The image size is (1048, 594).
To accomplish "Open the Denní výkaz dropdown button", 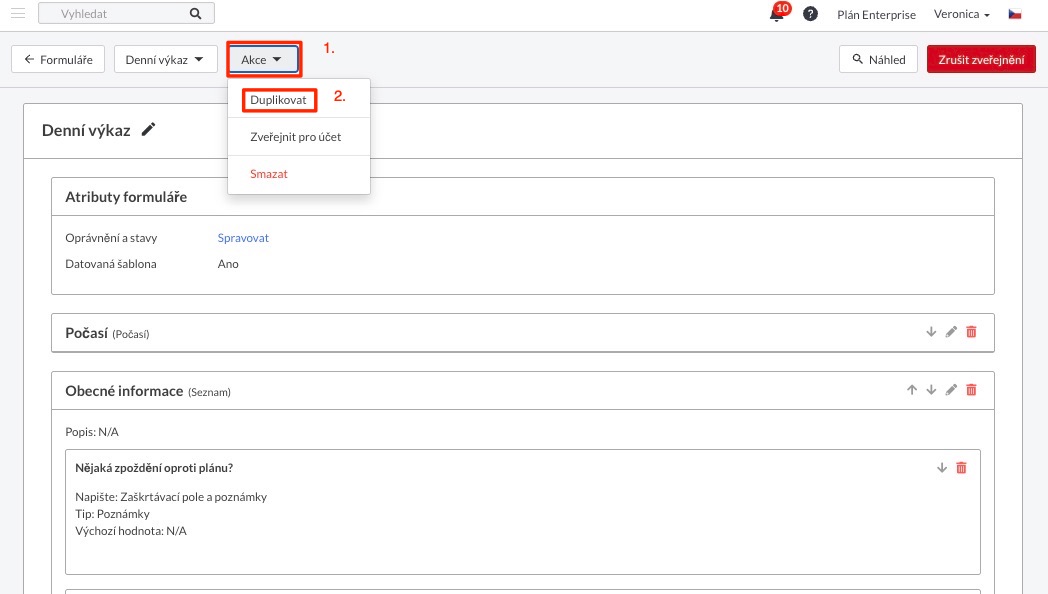I will point(166,59).
